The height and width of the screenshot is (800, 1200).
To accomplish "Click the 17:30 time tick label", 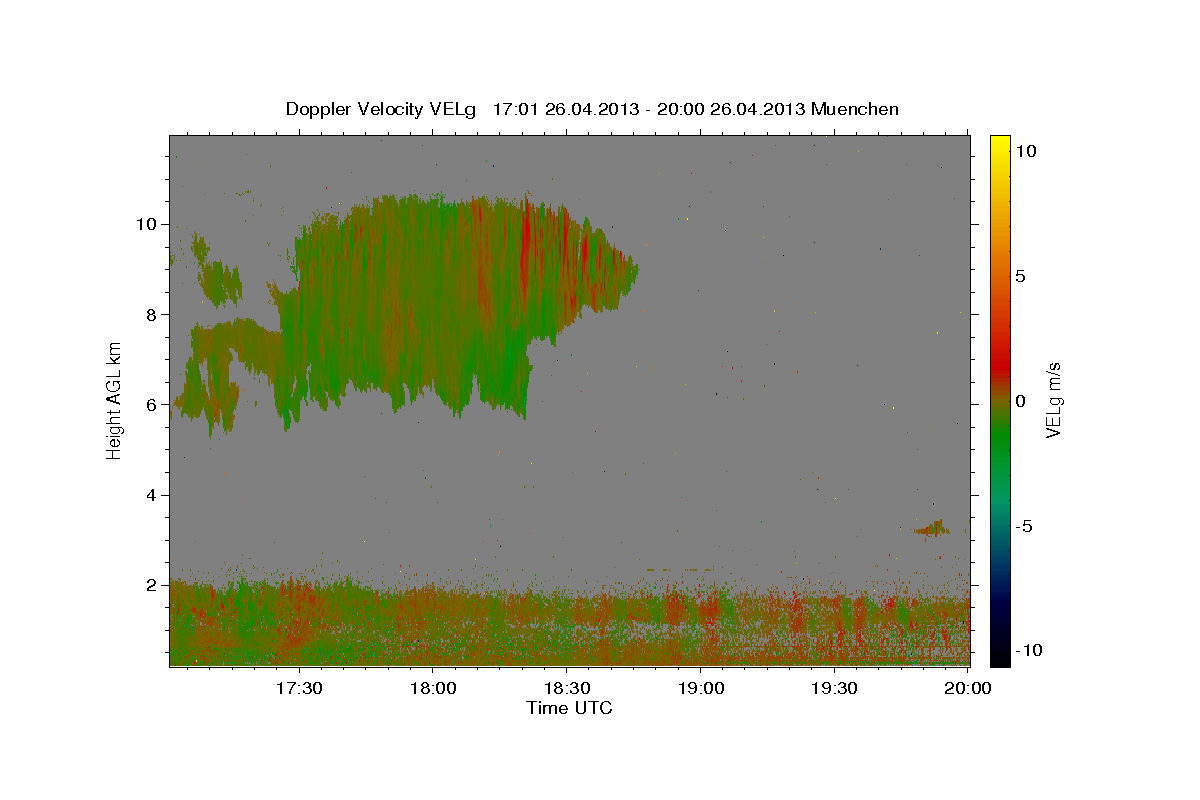I will (298, 688).
